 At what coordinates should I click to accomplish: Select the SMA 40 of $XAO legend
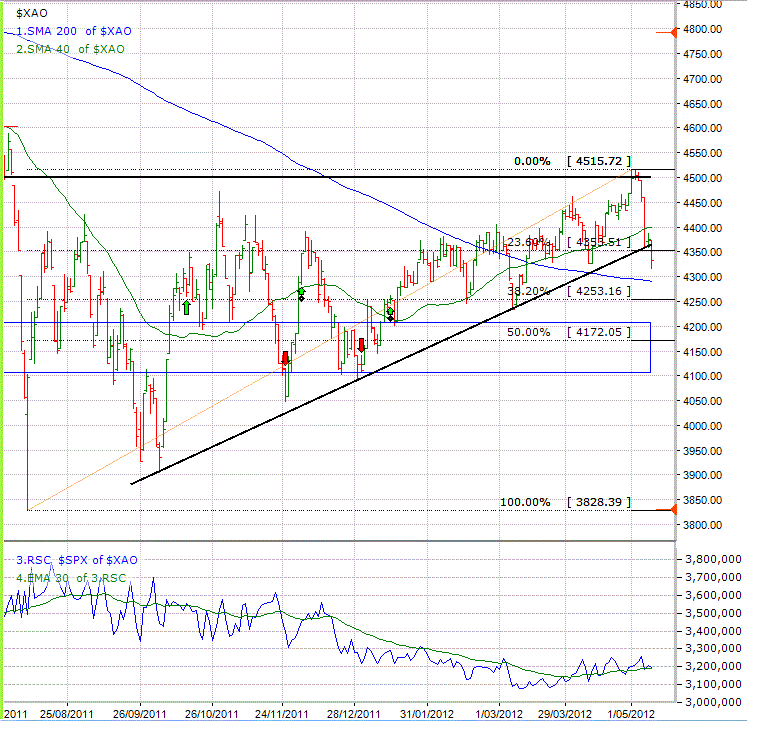coord(70,48)
